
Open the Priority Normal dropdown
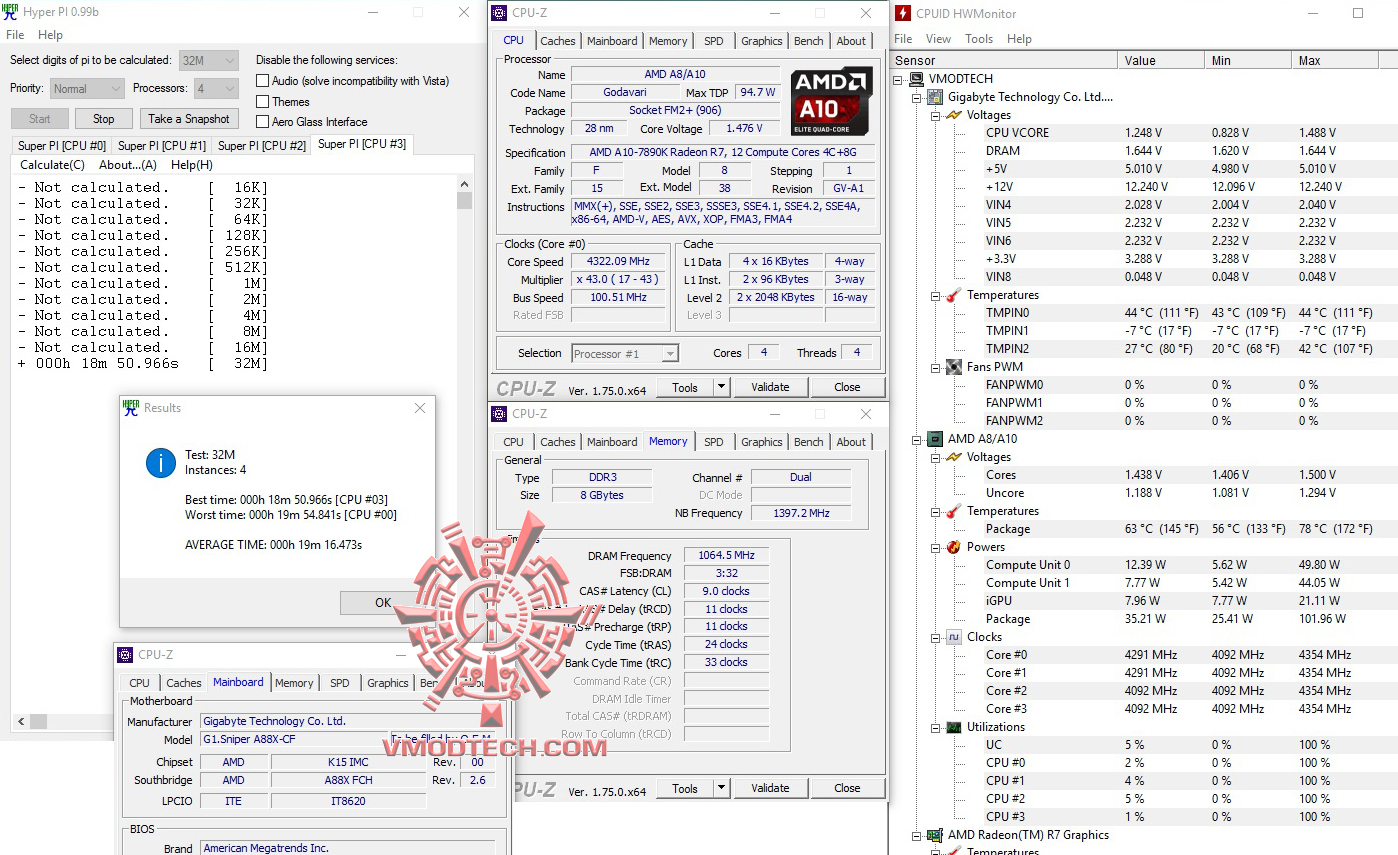click(88, 88)
